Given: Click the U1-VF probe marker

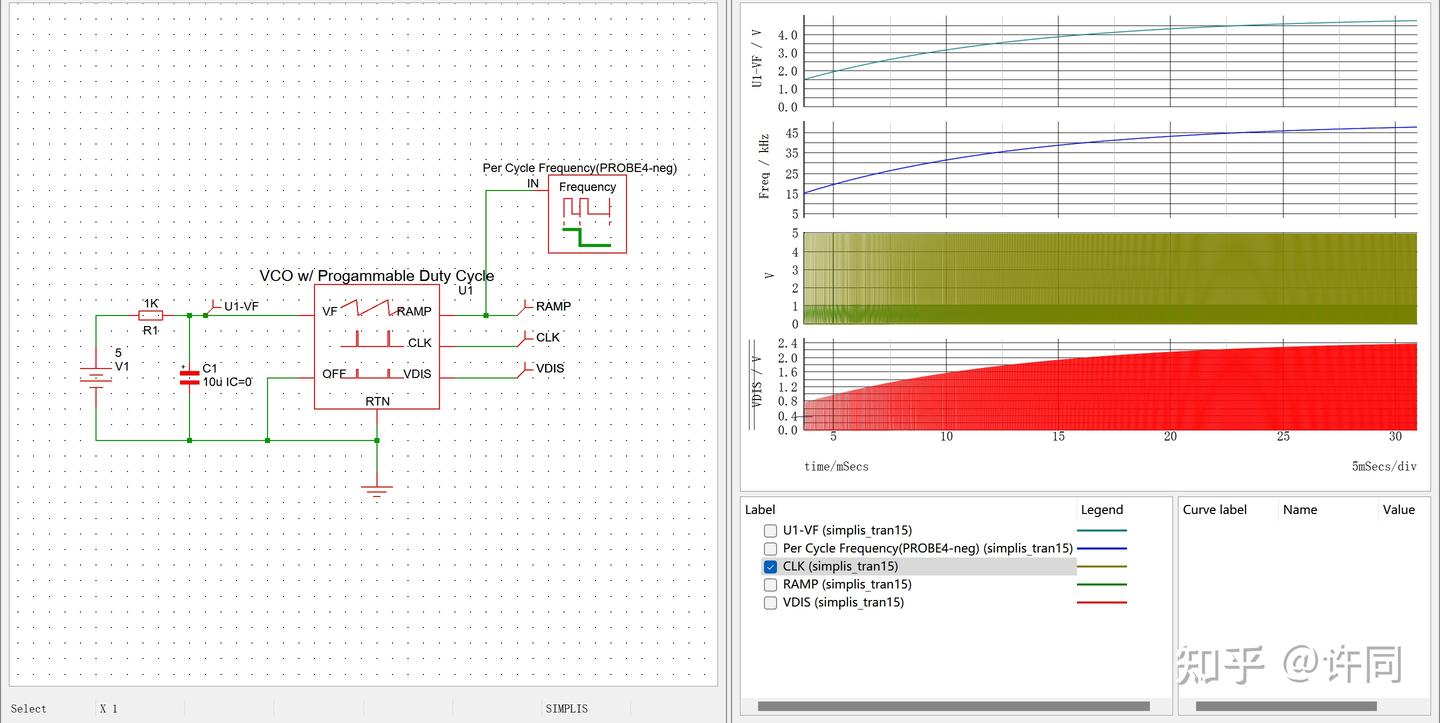Looking at the screenshot, I should (214, 305).
